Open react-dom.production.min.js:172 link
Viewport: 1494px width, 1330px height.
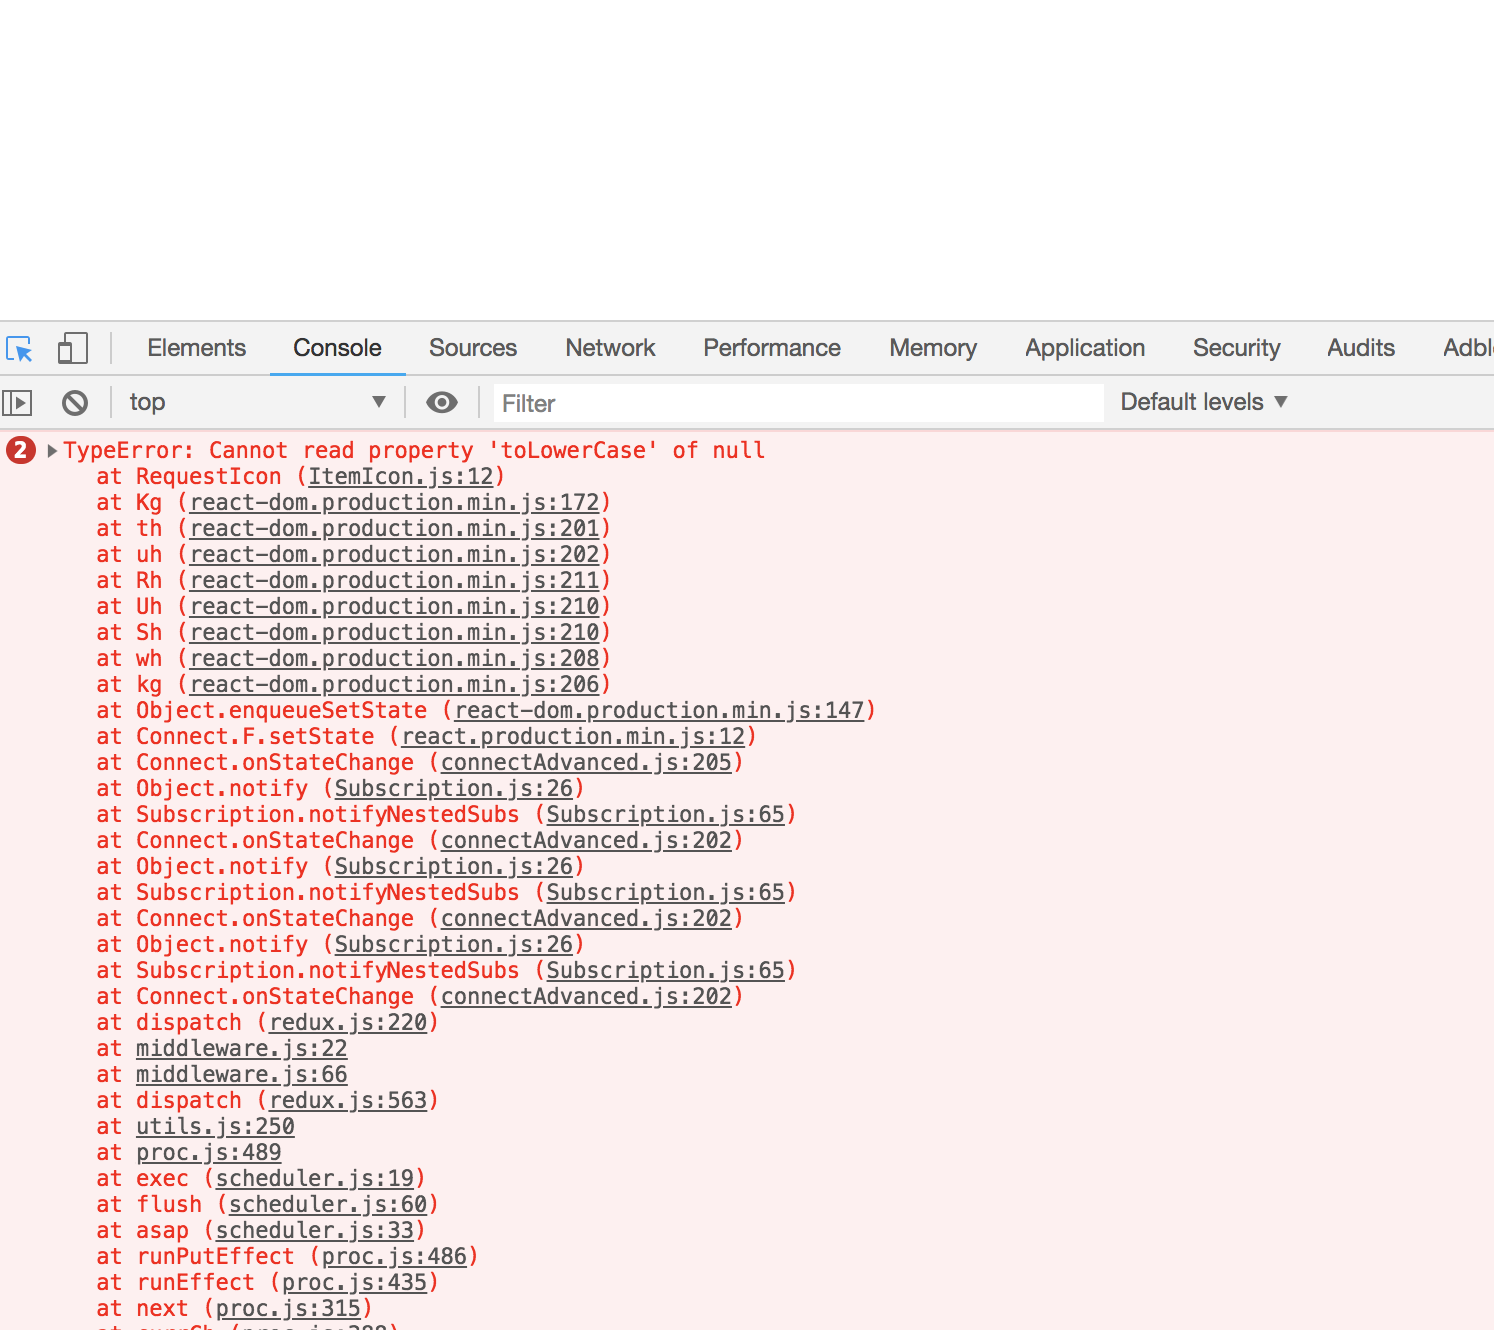[394, 503]
